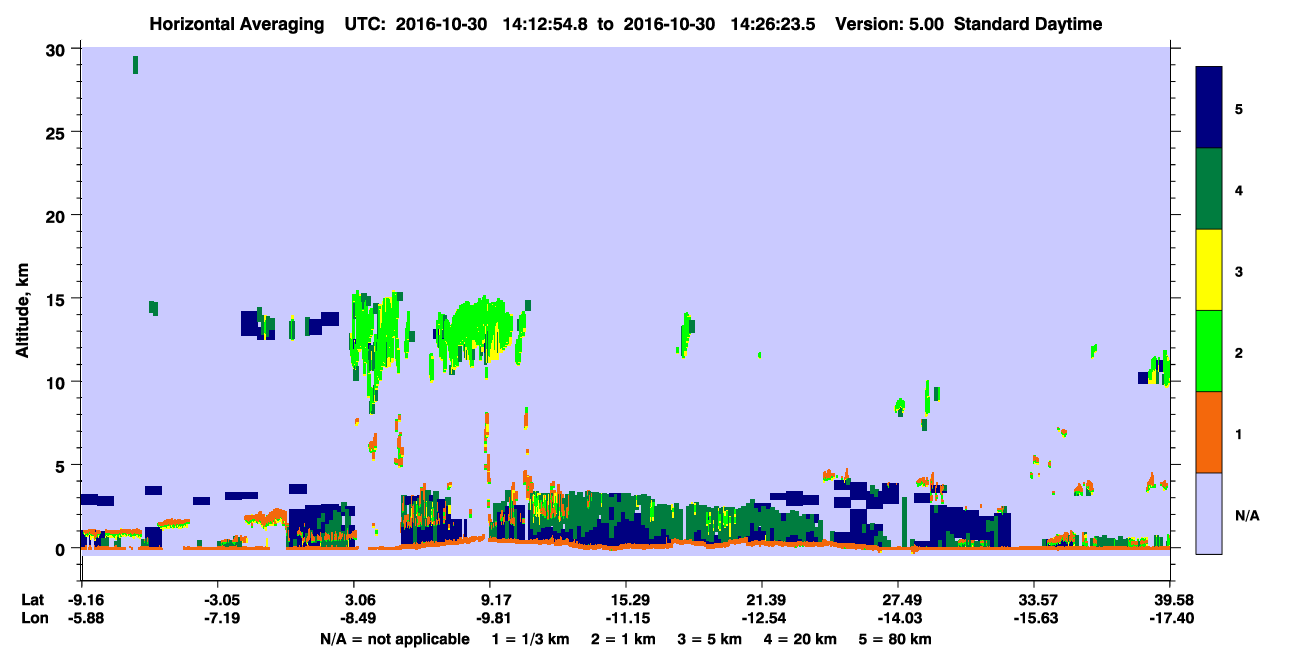1300x667 pixels.
Task: Click the y-axis tick label 15
Action: (58, 298)
